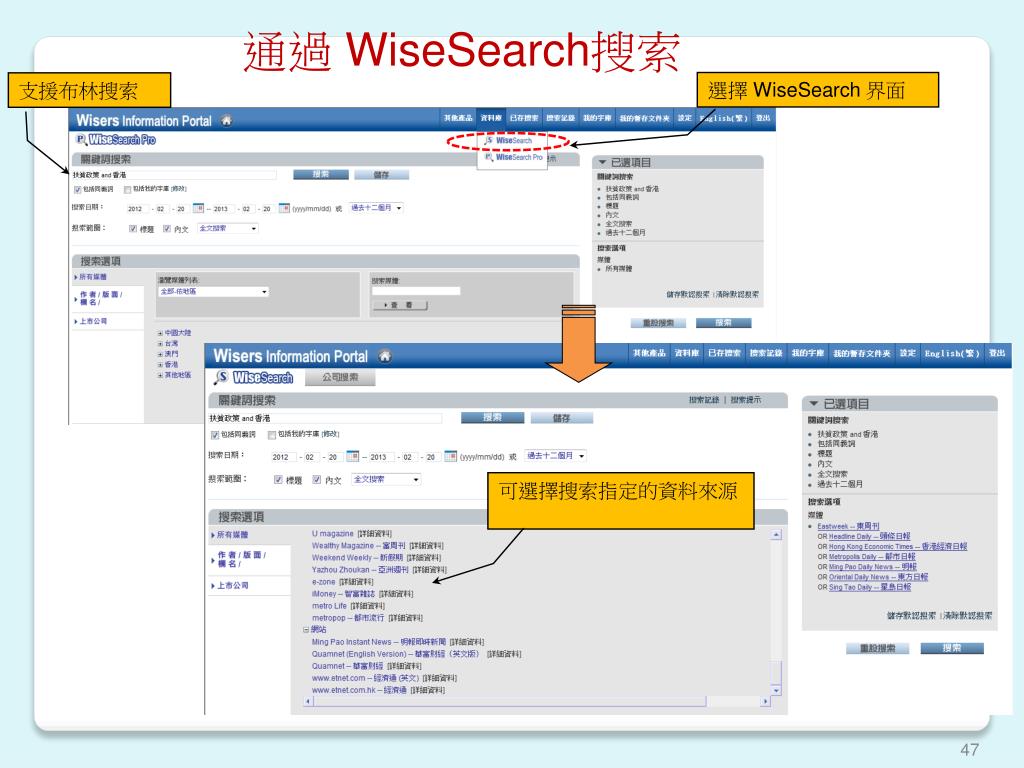Image resolution: width=1024 pixels, height=768 pixels.
Task: Select WiseSearch Pro in the 資料庫 dropdown menu
Action: (514, 157)
